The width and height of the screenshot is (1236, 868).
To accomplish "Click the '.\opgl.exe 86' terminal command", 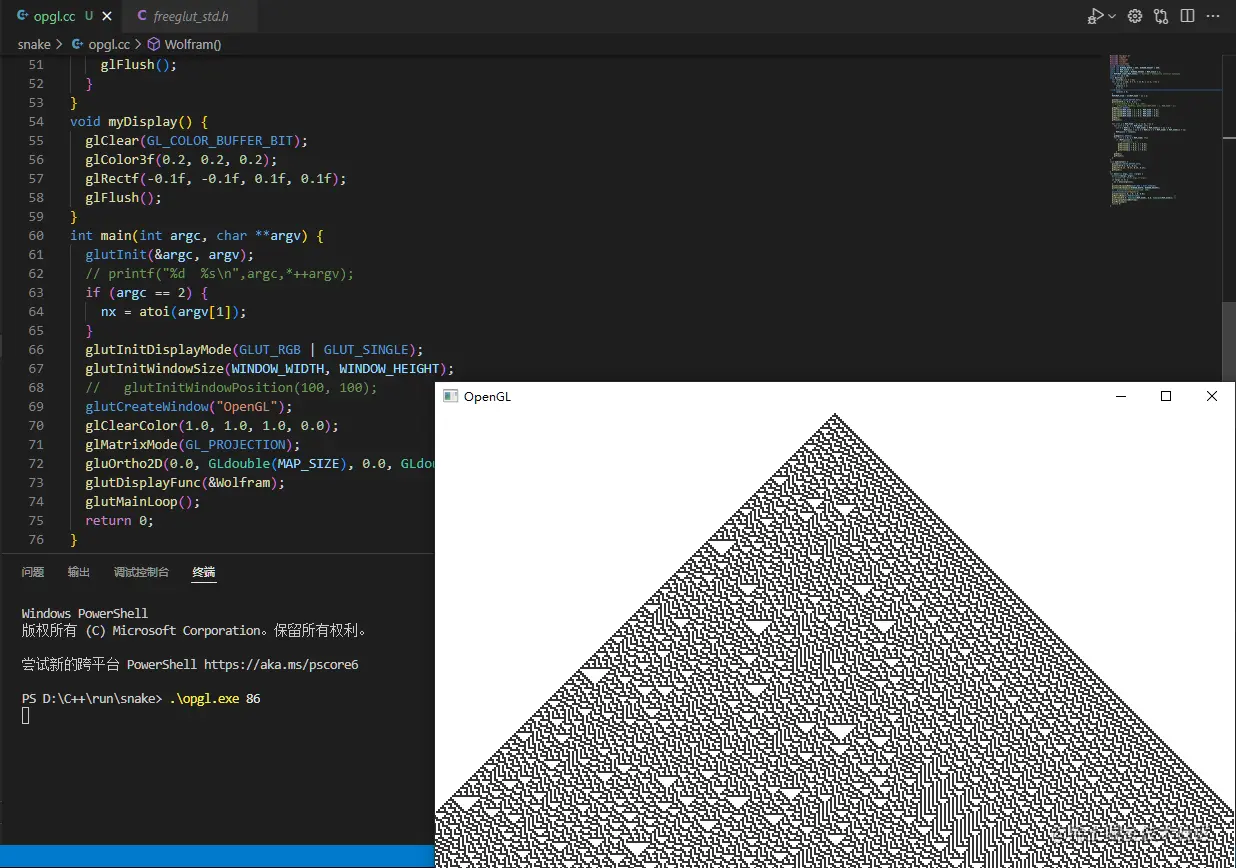I will pos(213,698).
